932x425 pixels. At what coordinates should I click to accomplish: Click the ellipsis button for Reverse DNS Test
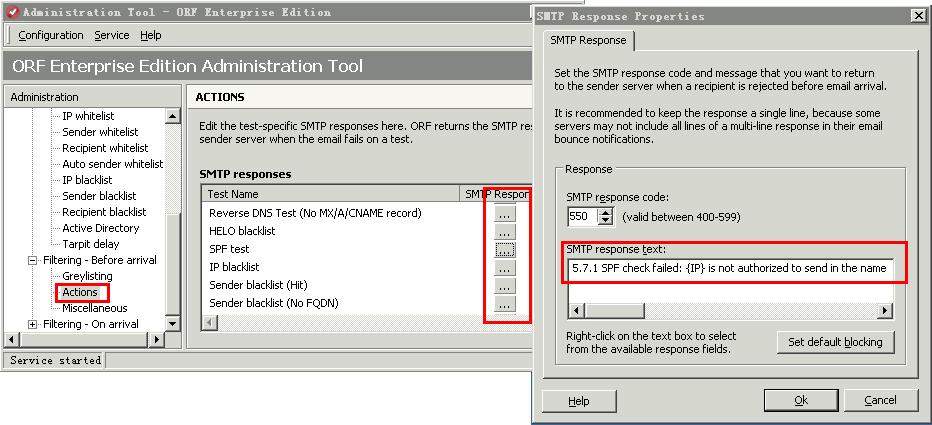pyautogui.click(x=505, y=214)
